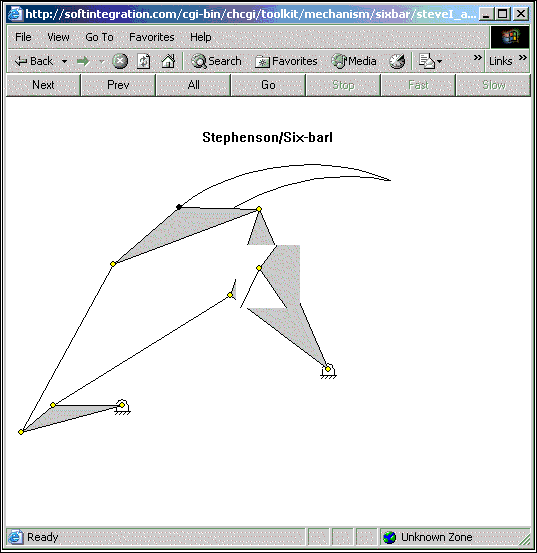Go to the Home page icon
The image size is (537, 553).
(x=168, y=61)
